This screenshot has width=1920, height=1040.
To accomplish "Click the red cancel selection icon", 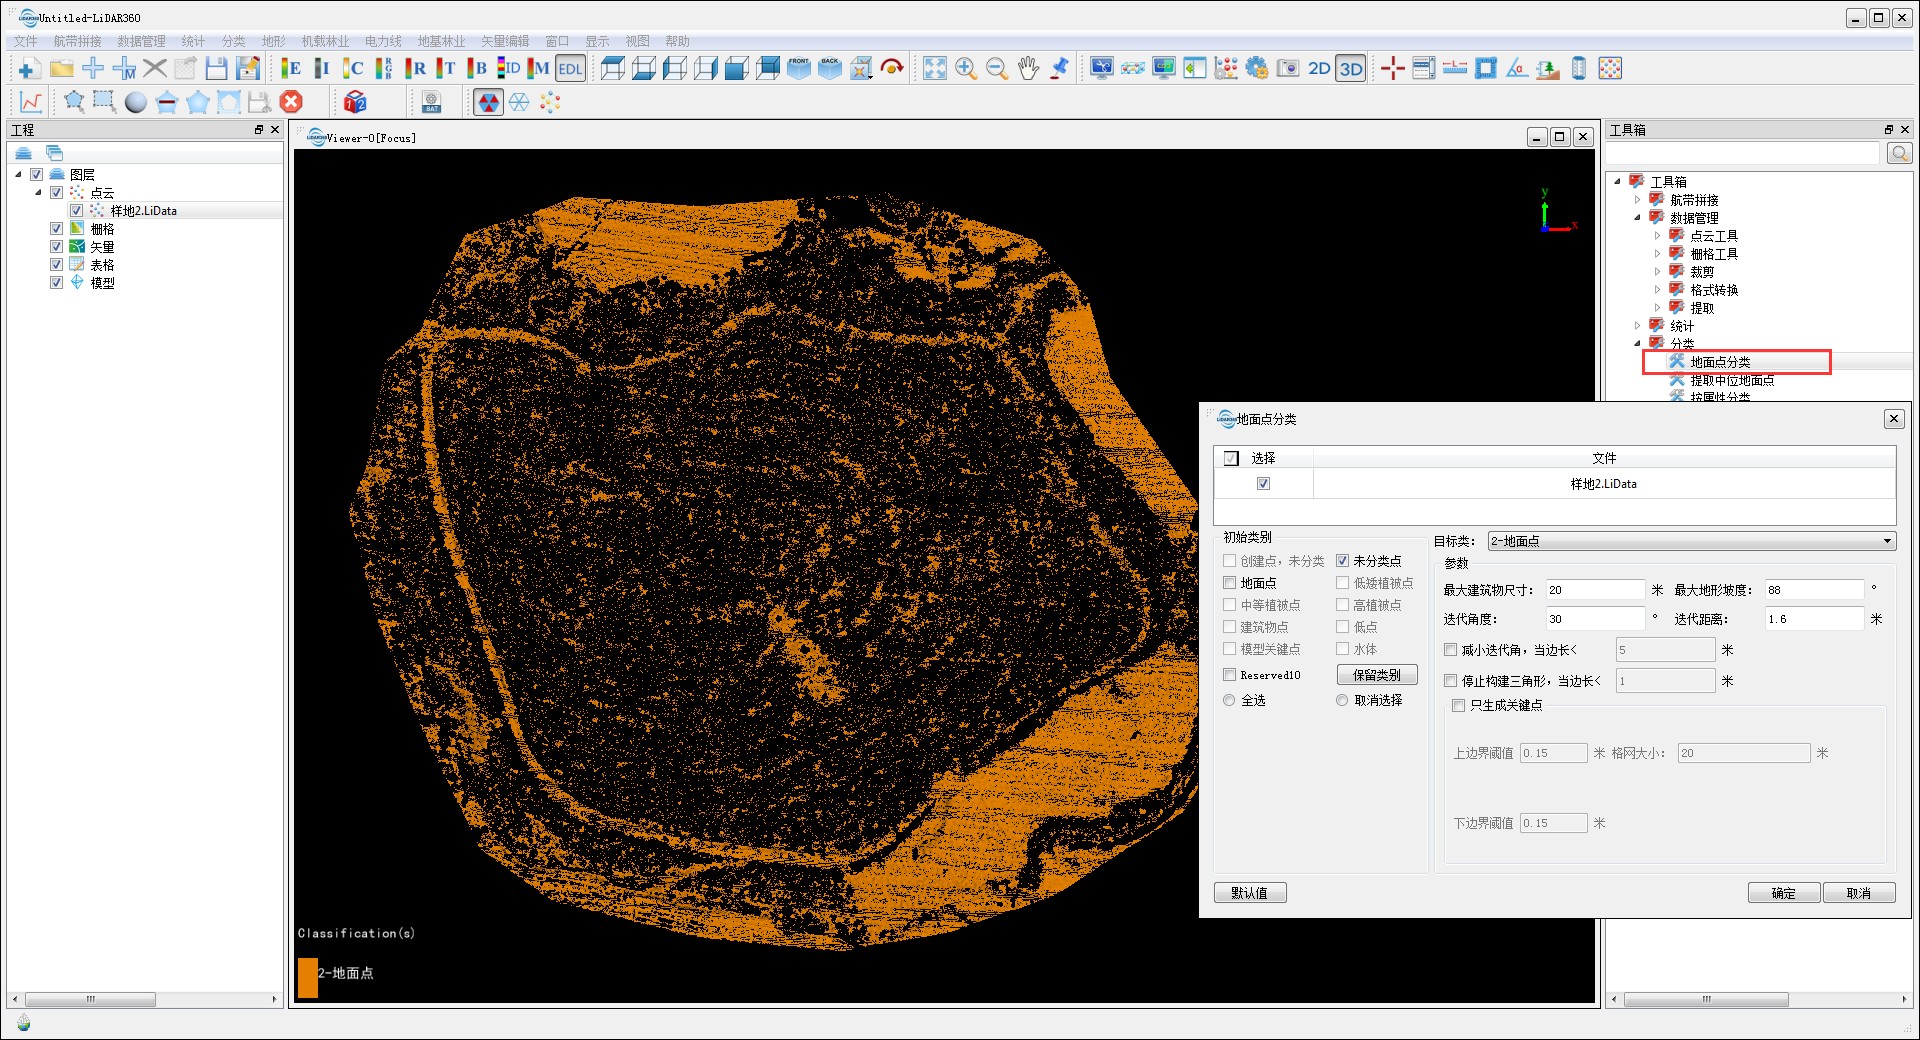I will coord(291,102).
